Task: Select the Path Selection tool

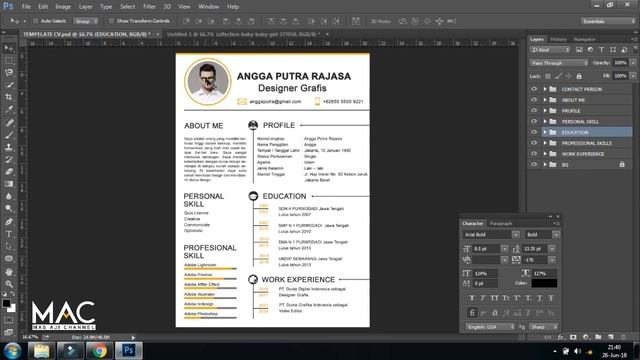Action: coord(9,246)
